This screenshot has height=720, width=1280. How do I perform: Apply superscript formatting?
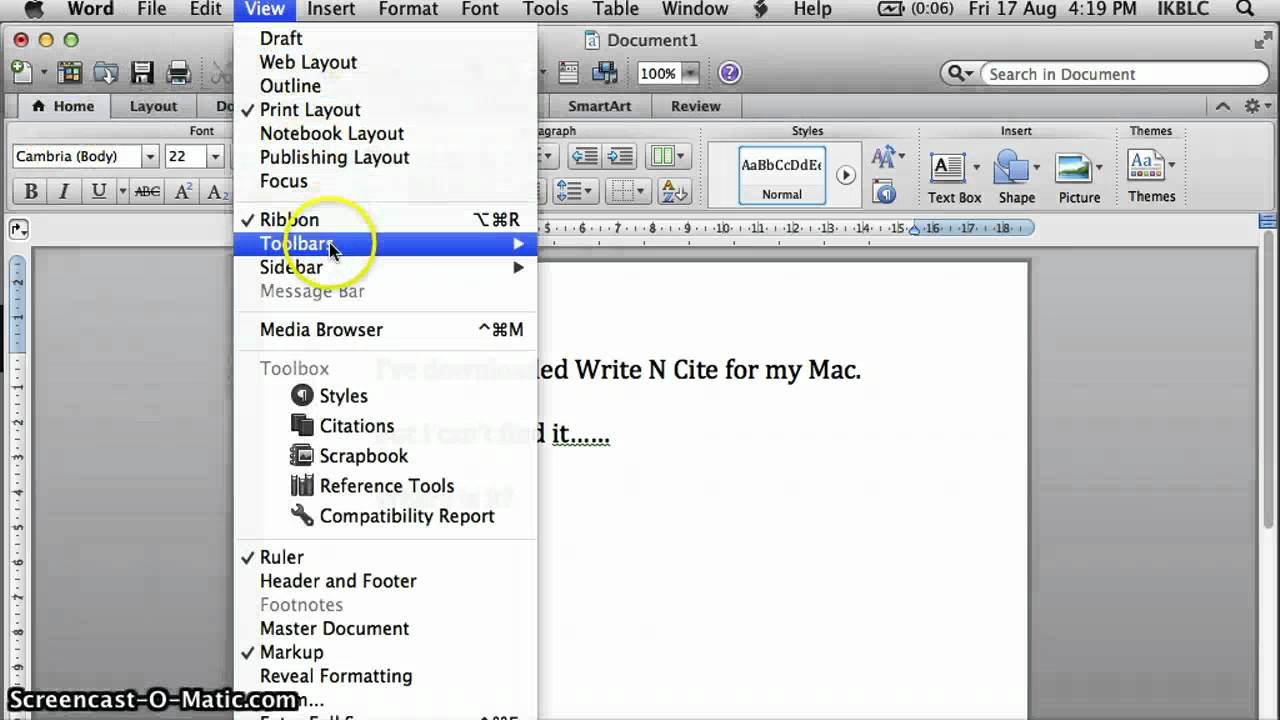tap(183, 192)
